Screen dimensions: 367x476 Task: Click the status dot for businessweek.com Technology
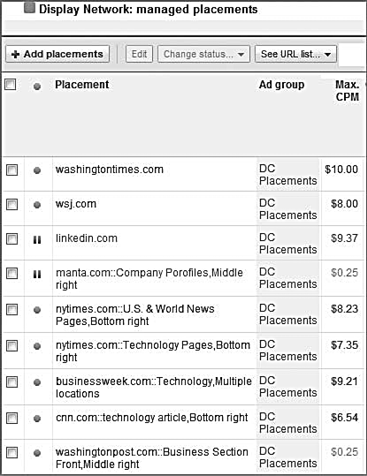(37, 382)
